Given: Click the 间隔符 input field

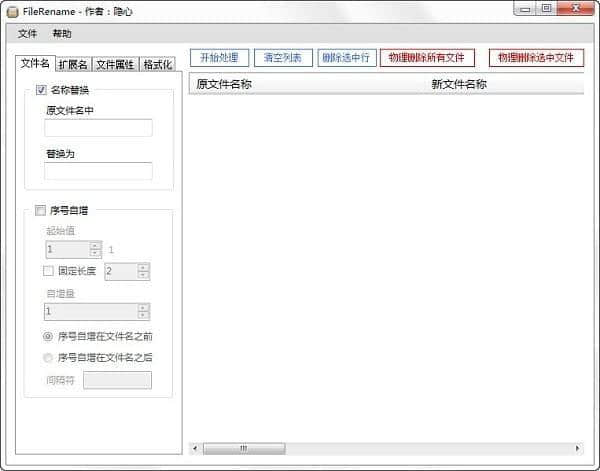Looking at the screenshot, I should click(117, 380).
